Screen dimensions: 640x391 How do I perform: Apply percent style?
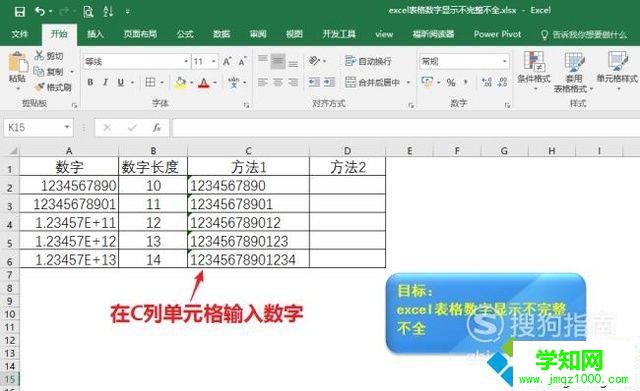tap(451, 82)
